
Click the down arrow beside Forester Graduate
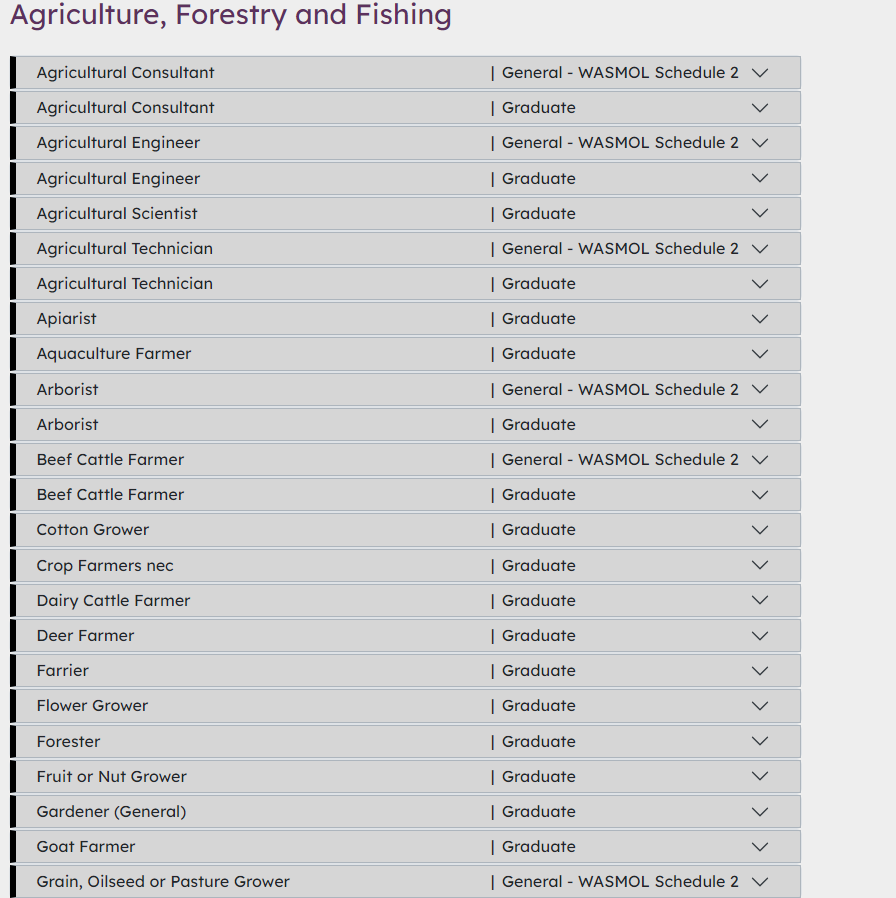pyautogui.click(x=760, y=741)
